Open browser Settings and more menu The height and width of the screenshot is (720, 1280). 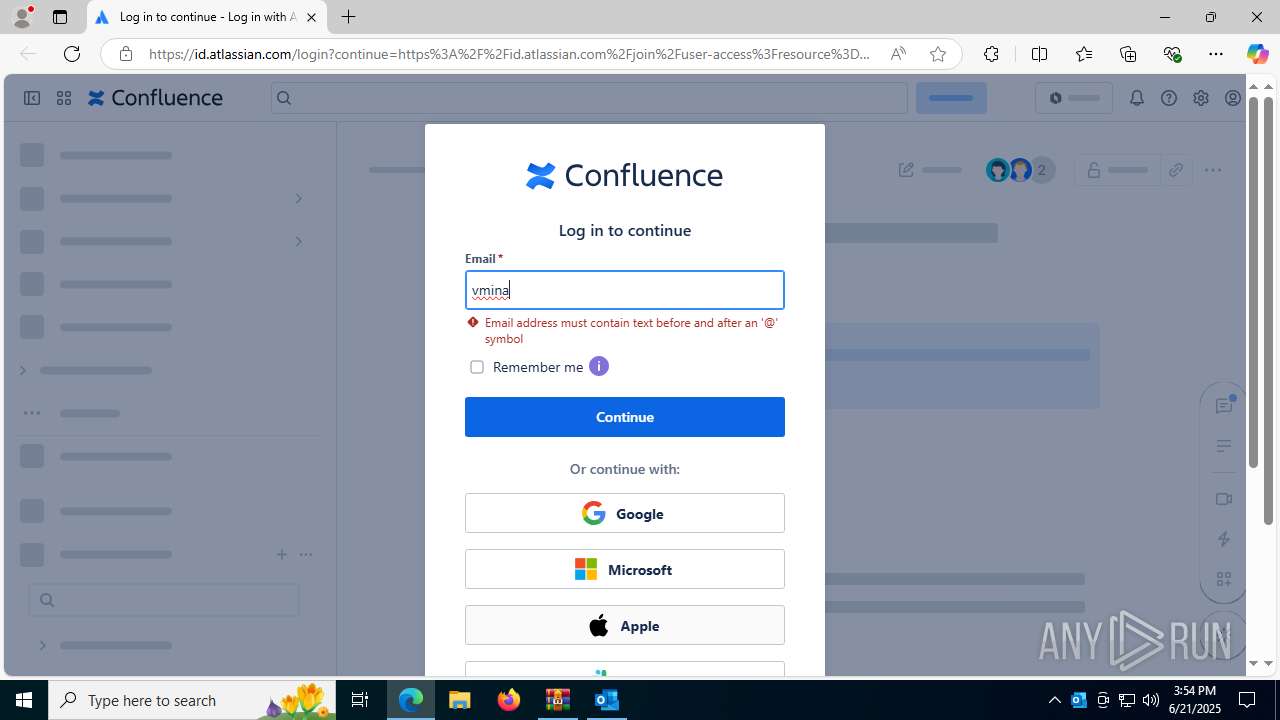click(x=1216, y=54)
